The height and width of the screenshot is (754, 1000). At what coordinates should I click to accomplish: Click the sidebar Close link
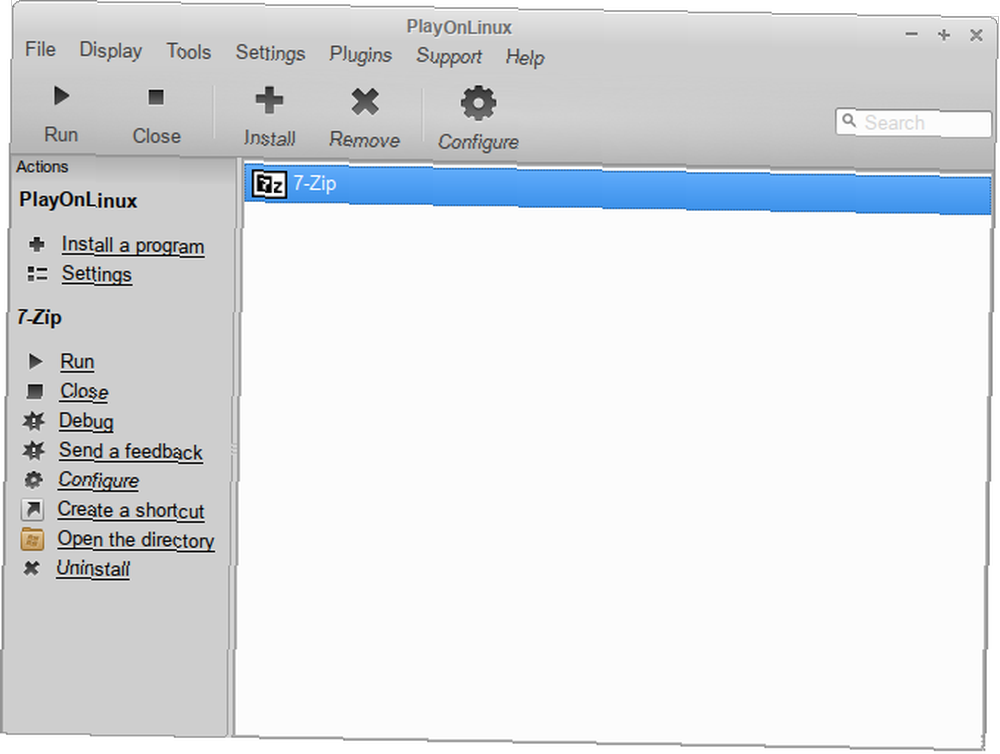(x=84, y=392)
